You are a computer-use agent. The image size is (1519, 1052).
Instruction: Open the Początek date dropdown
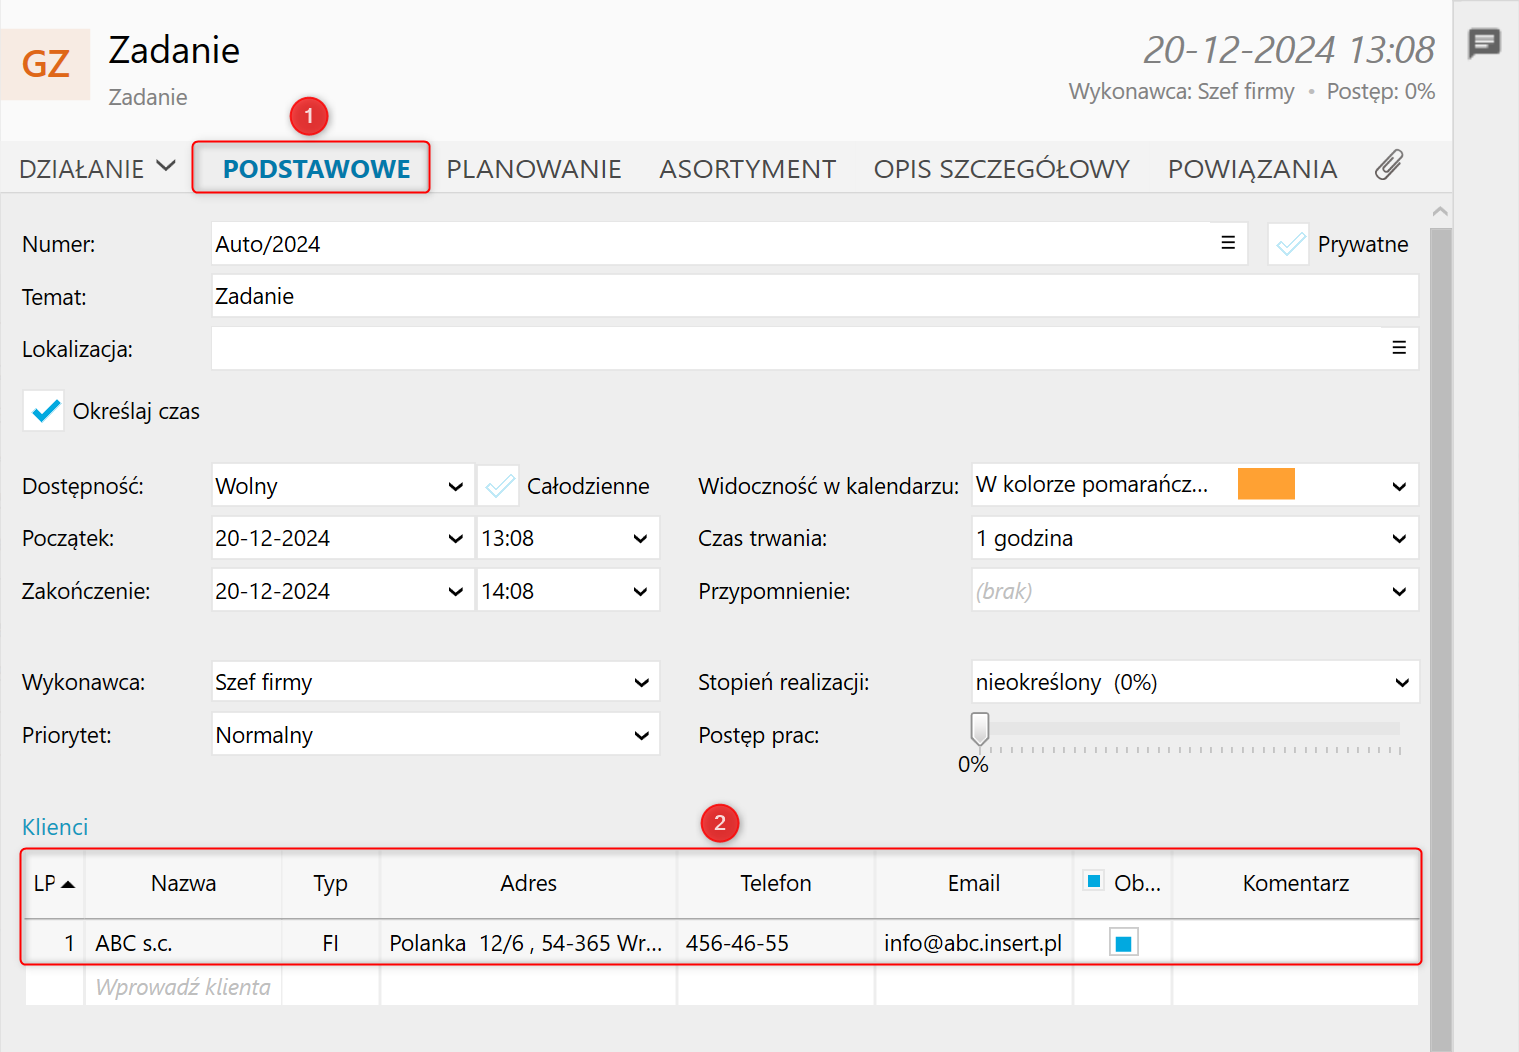342,538
